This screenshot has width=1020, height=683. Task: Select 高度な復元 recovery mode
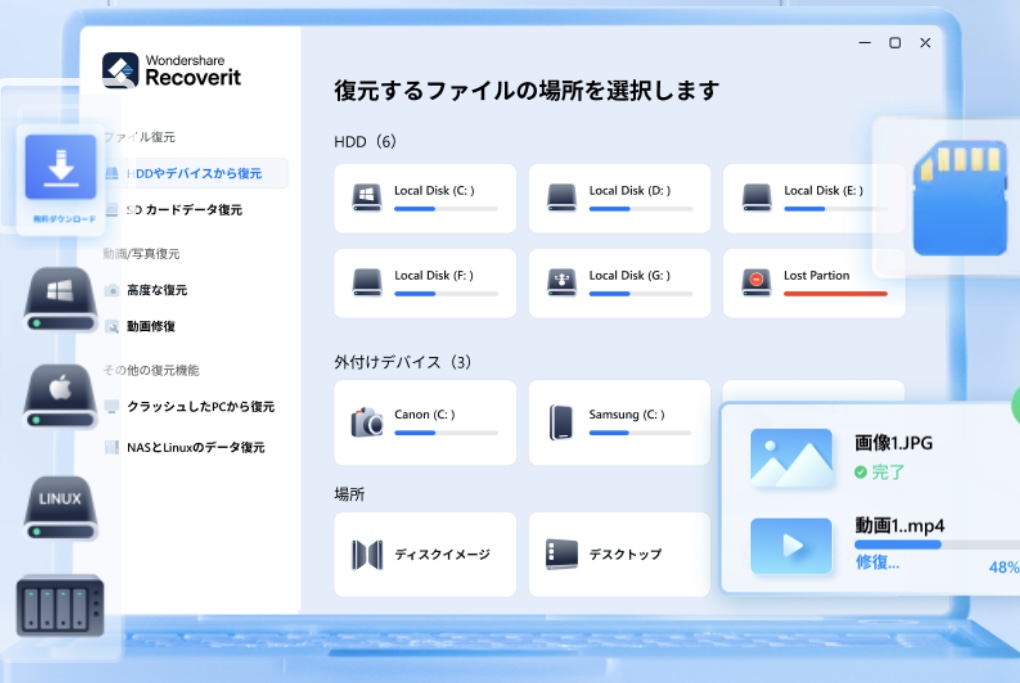tap(164, 290)
